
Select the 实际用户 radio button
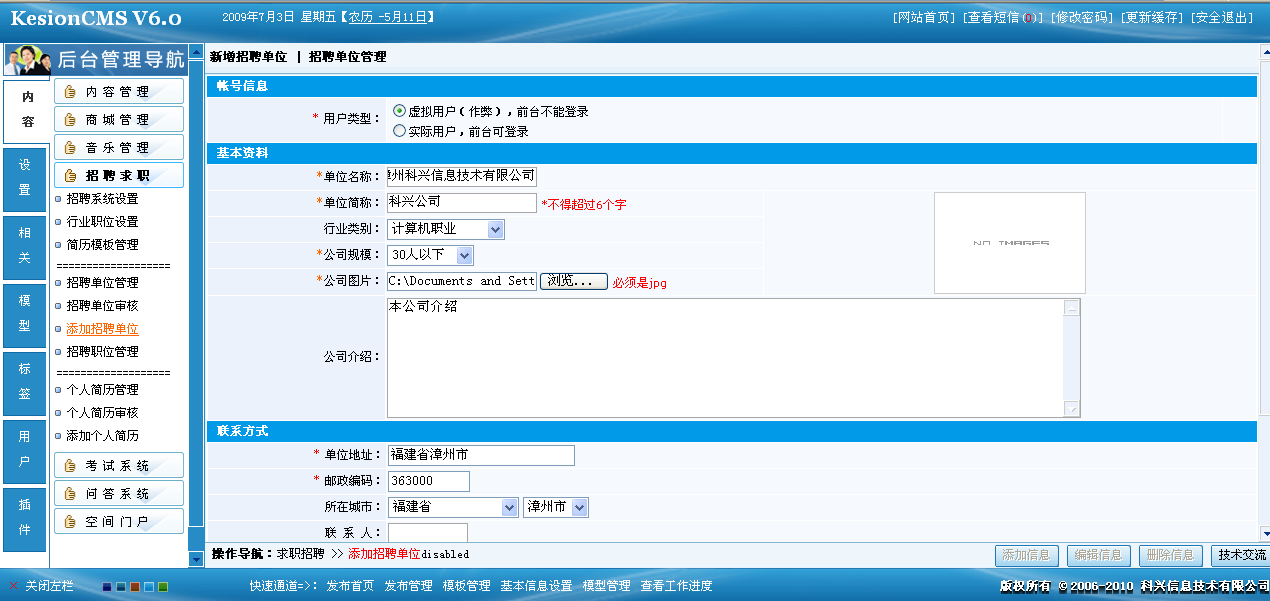(400, 130)
